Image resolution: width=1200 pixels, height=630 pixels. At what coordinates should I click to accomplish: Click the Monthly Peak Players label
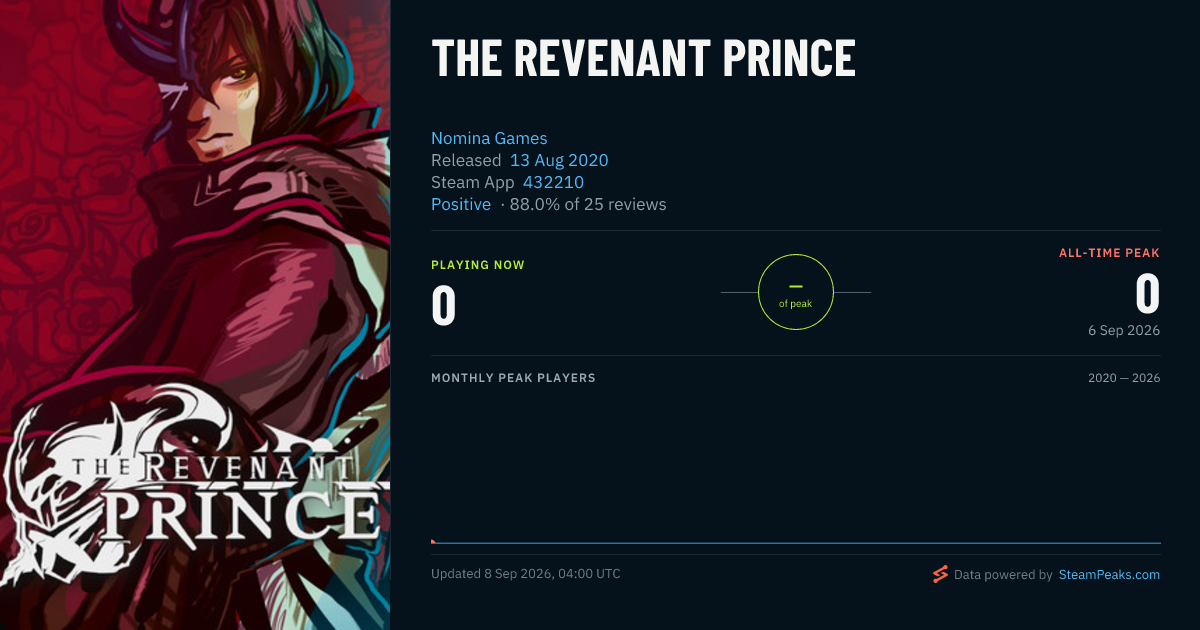(513, 378)
